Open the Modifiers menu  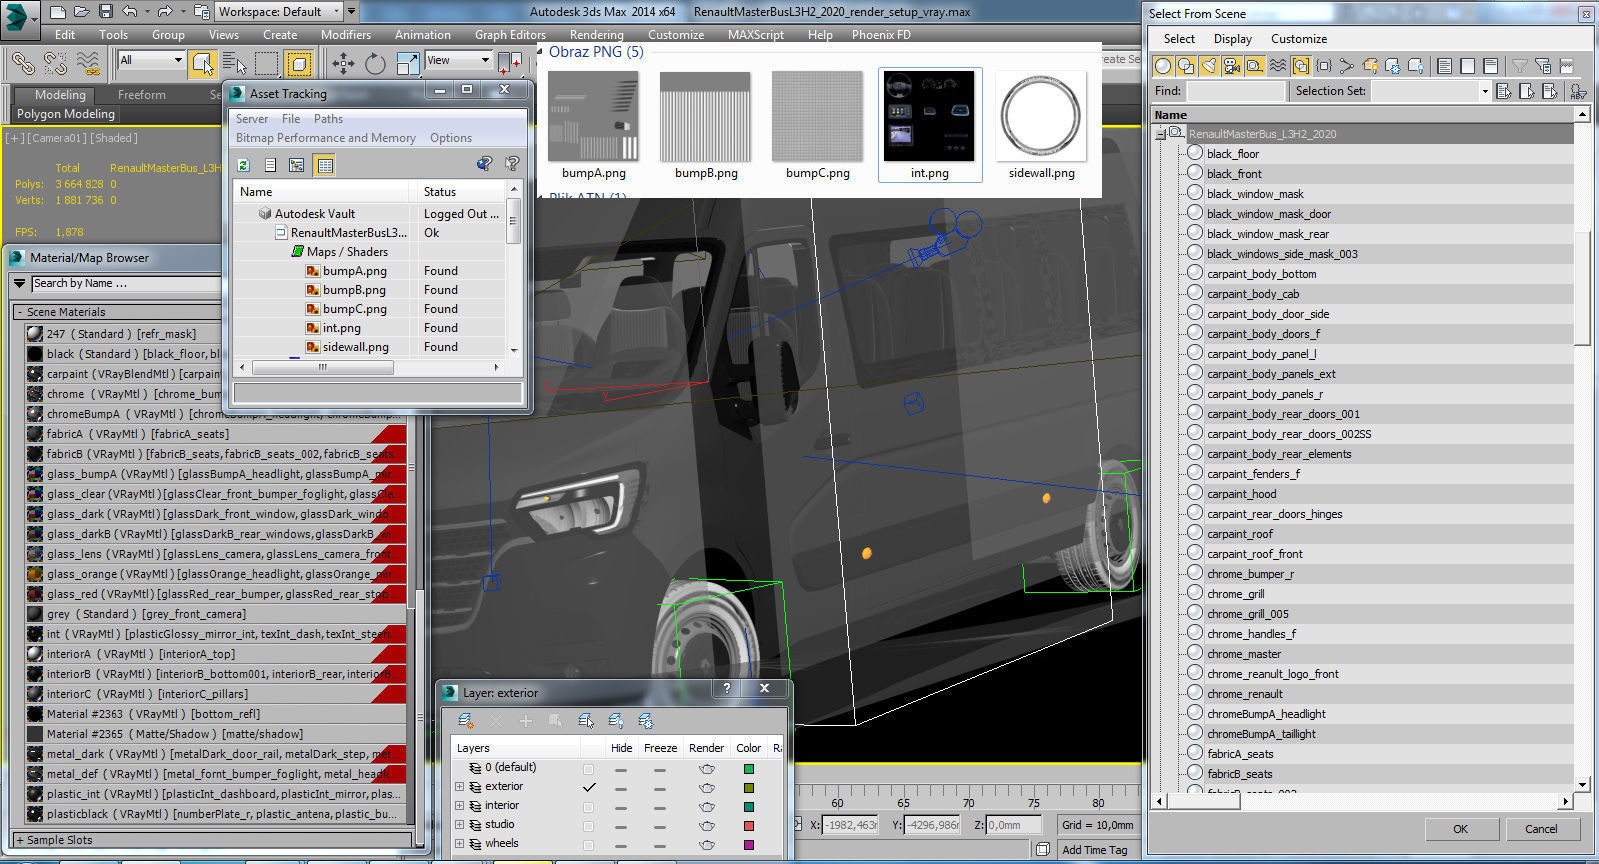346,34
